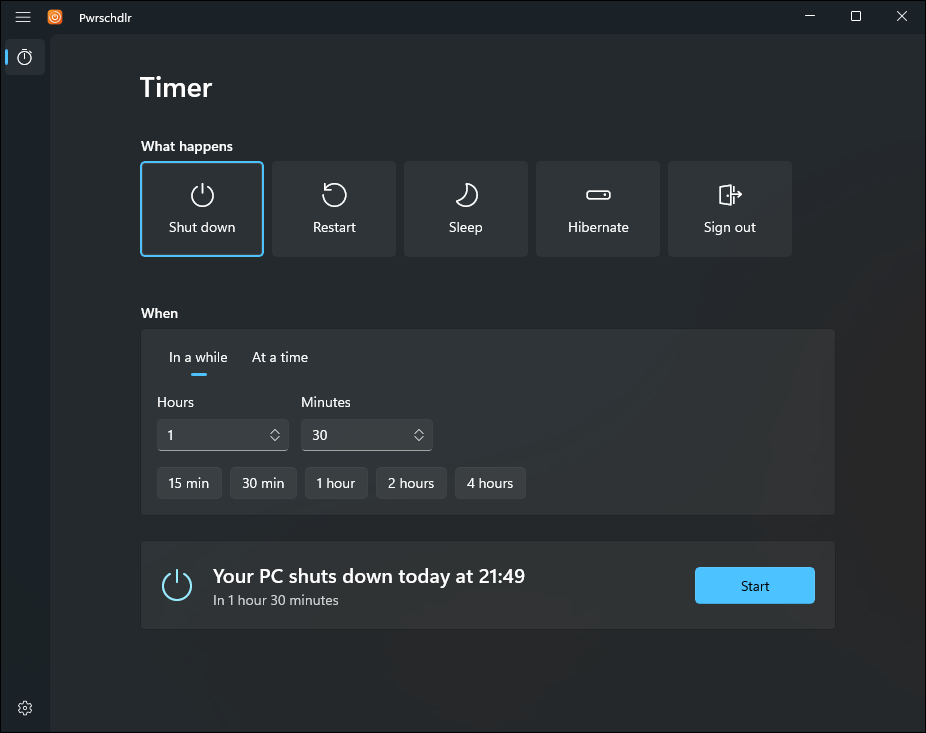Close the Pwrschdlr window

(902, 17)
